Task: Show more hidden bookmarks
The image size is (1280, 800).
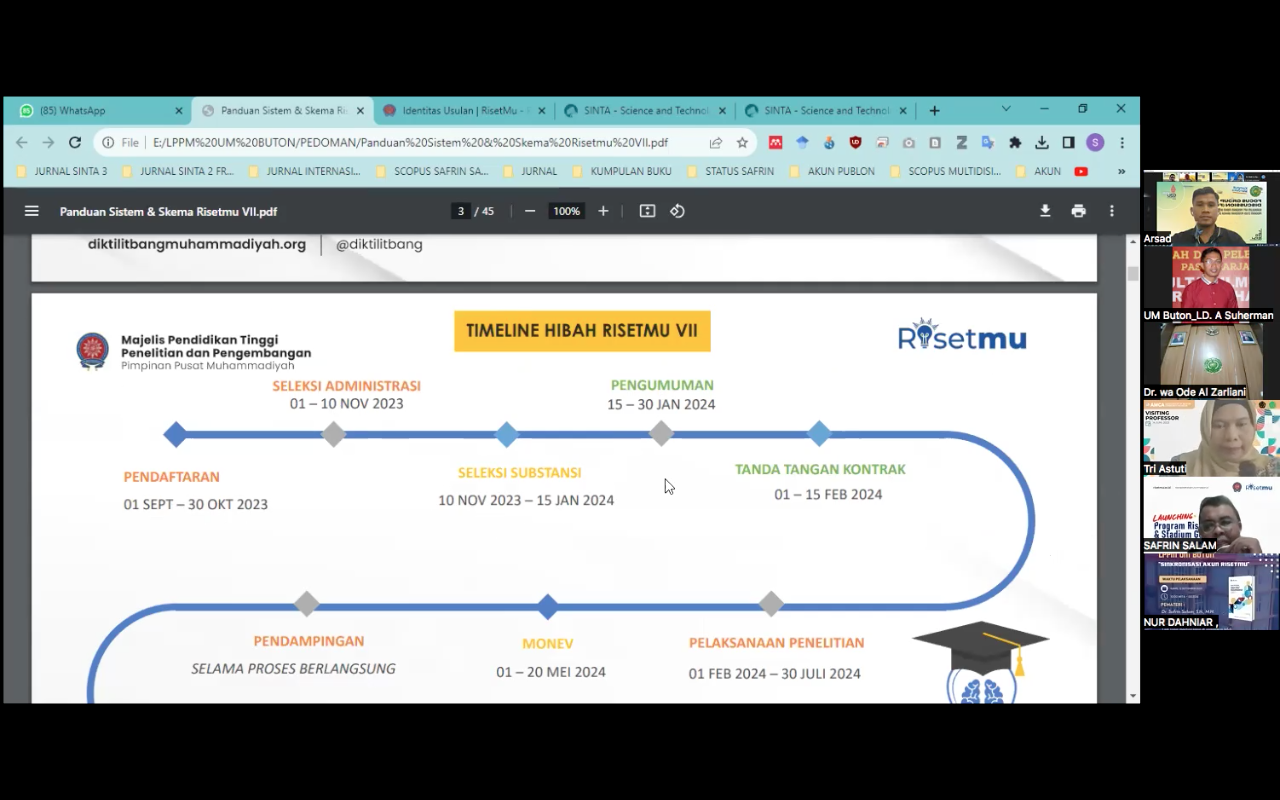Action: [x=1121, y=171]
